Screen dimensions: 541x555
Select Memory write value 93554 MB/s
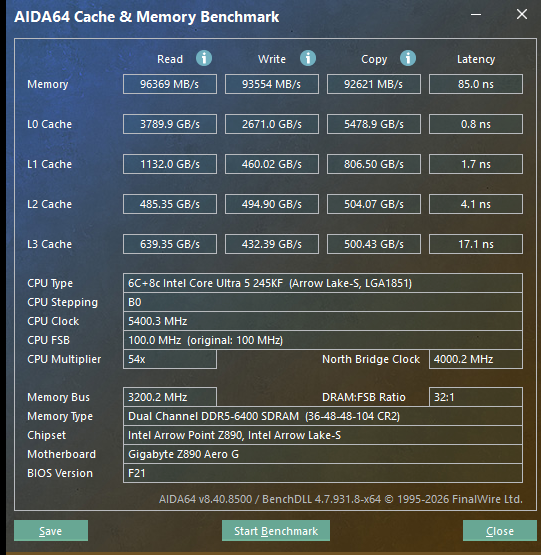pos(272,84)
